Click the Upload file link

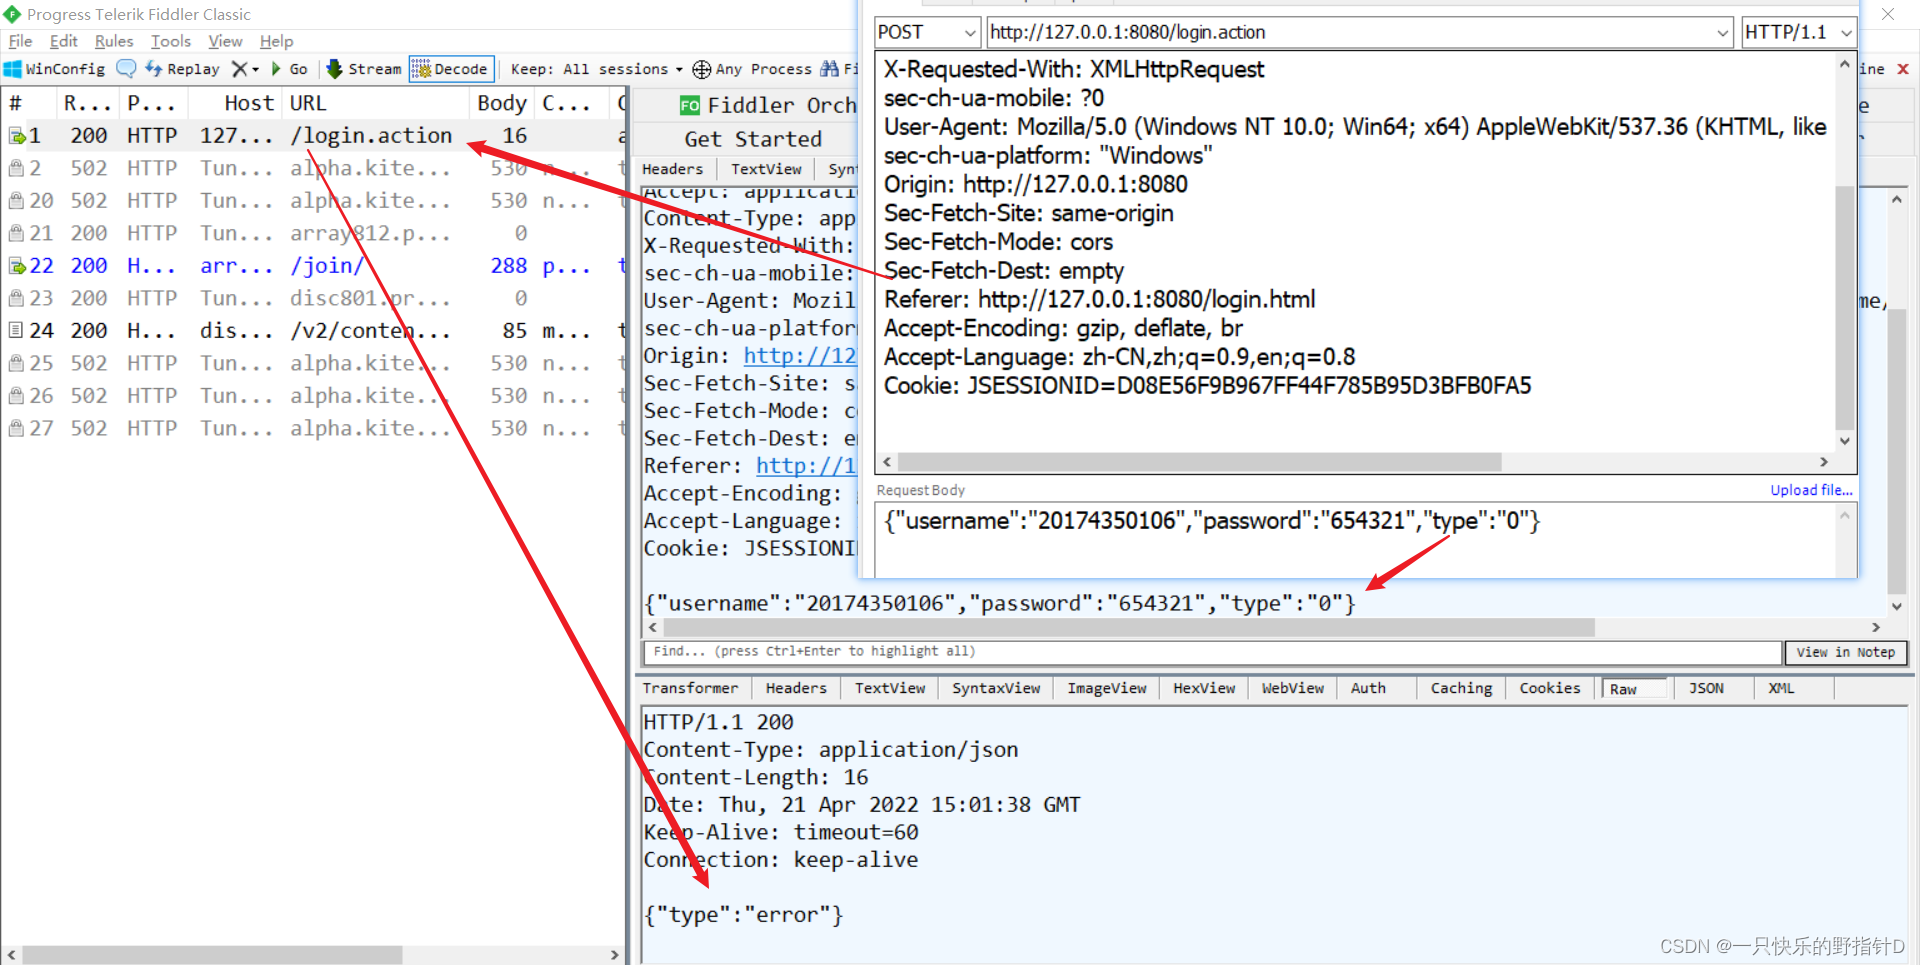pyautogui.click(x=1810, y=490)
